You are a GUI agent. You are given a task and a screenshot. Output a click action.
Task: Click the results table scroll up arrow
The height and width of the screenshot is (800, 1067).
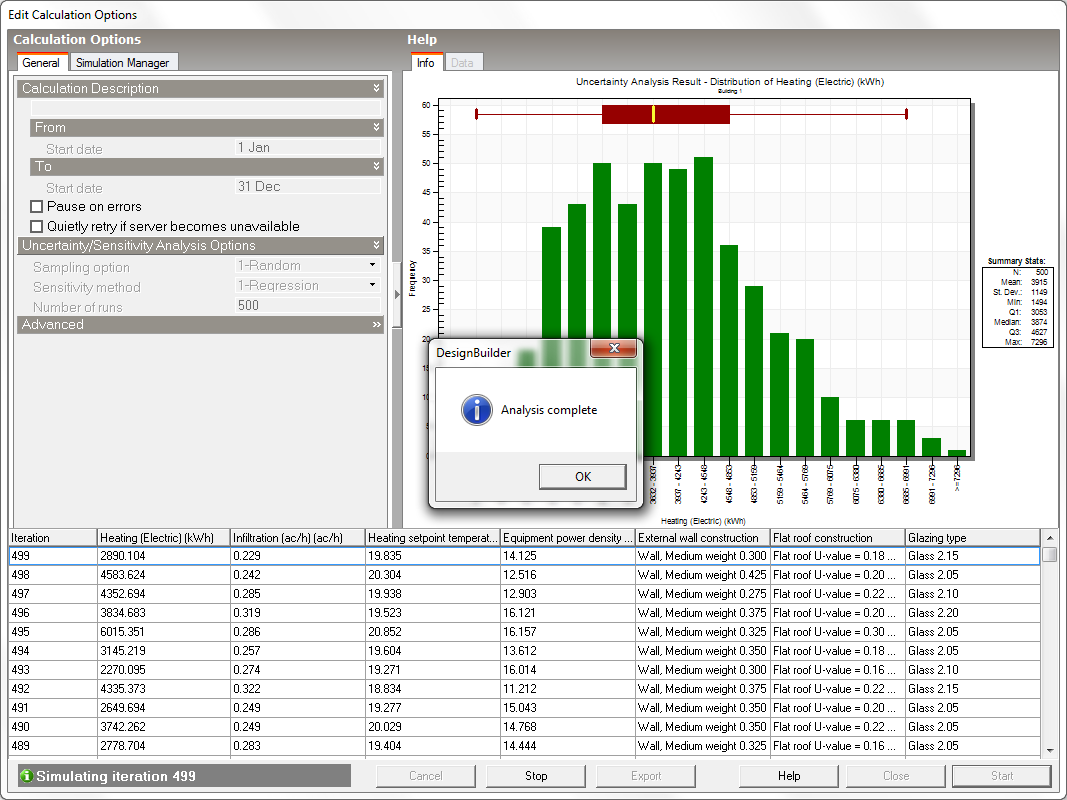[1049, 537]
